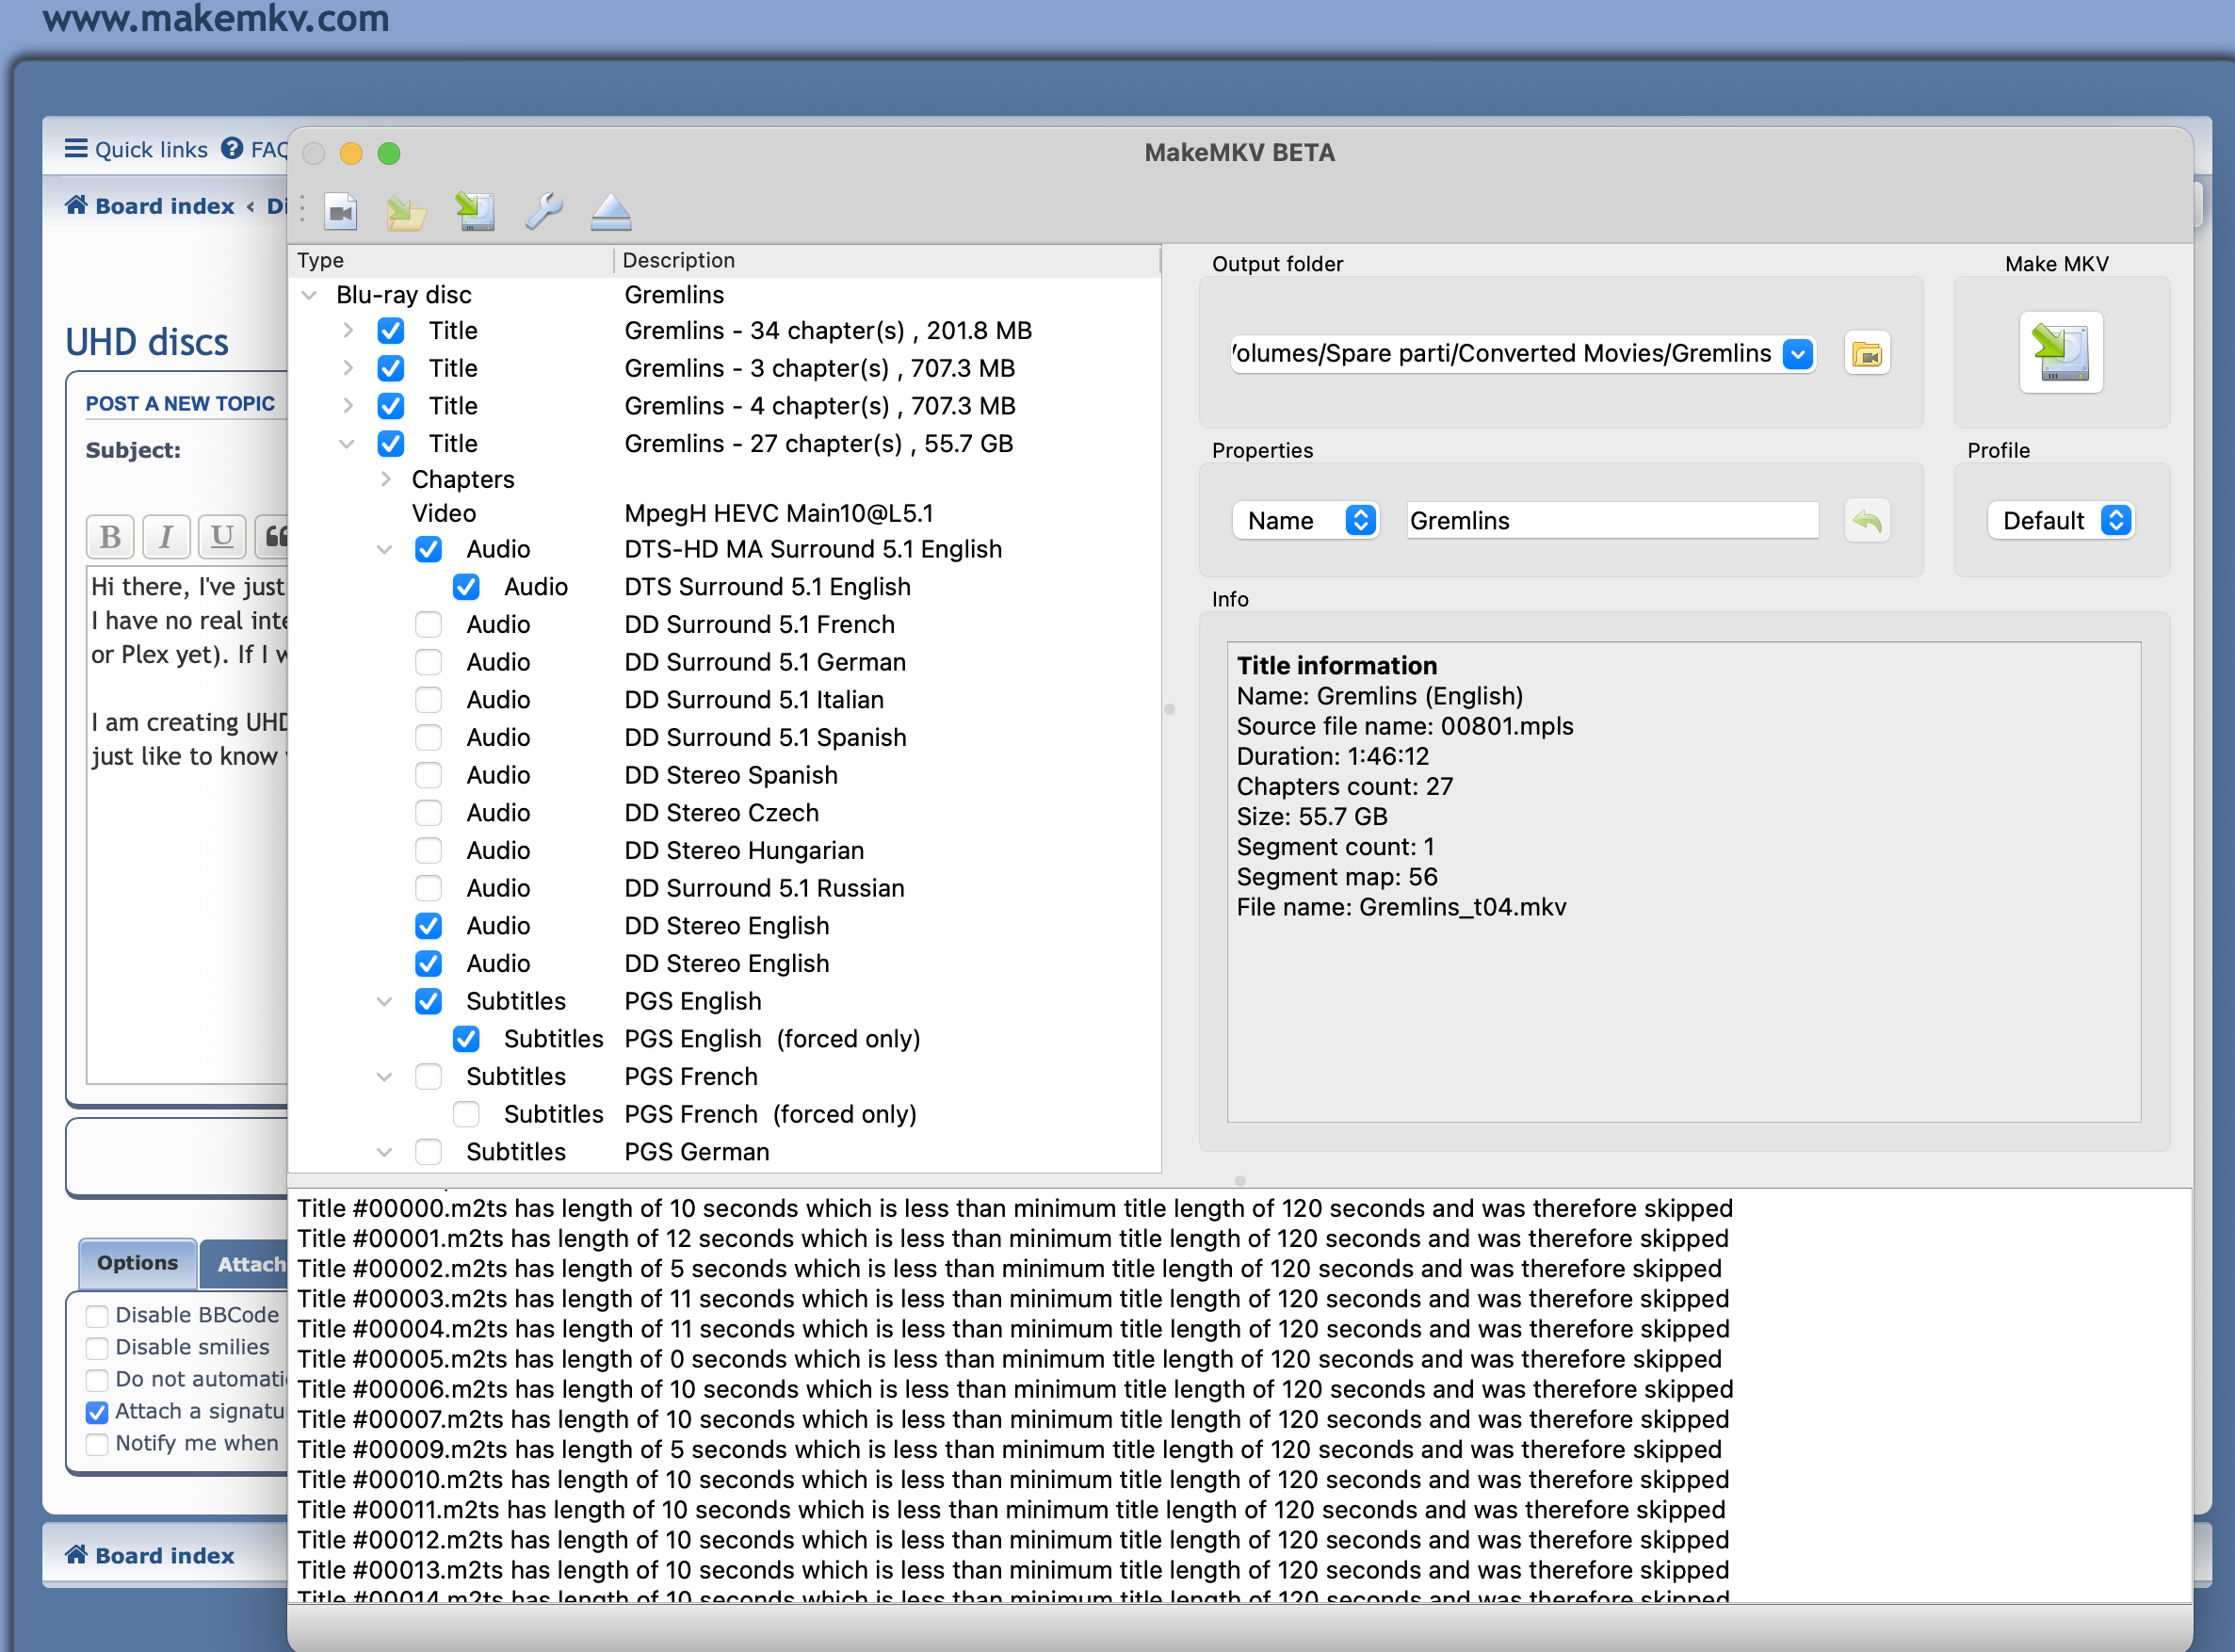Click the Open disc folder toolbar icon
Viewport: 2235px width, 1652px height.
[x=406, y=211]
